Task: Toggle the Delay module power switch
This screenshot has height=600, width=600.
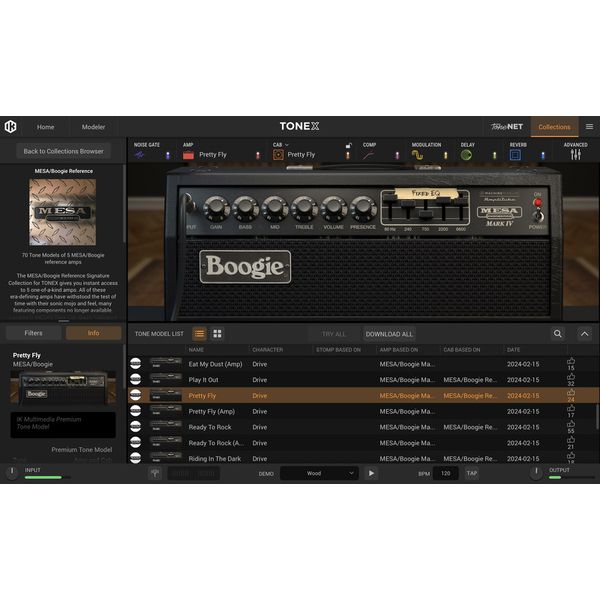Action: point(494,155)
